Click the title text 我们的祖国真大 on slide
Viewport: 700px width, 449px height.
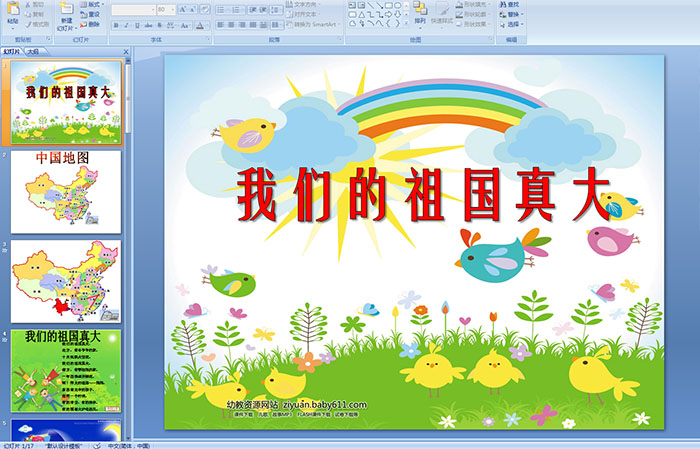[x=423, y=195]
